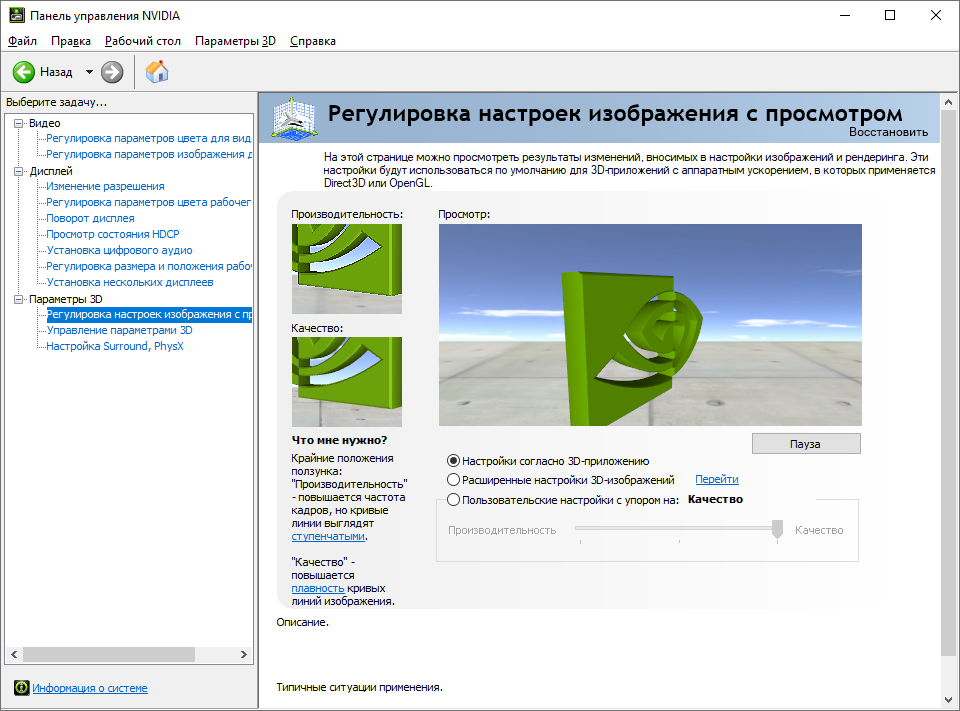Open Поворот дисплея
The width and height of the screenshot is (960, 711).
[91, 218]
